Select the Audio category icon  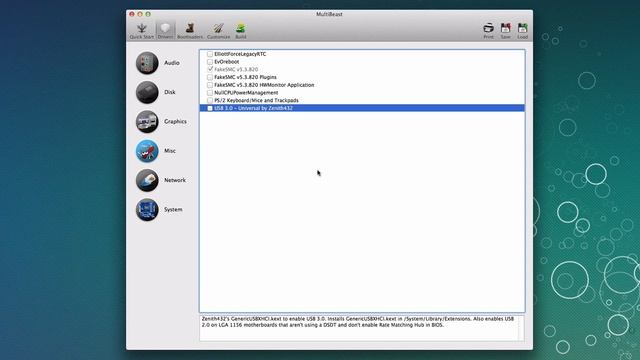point(147,63)
